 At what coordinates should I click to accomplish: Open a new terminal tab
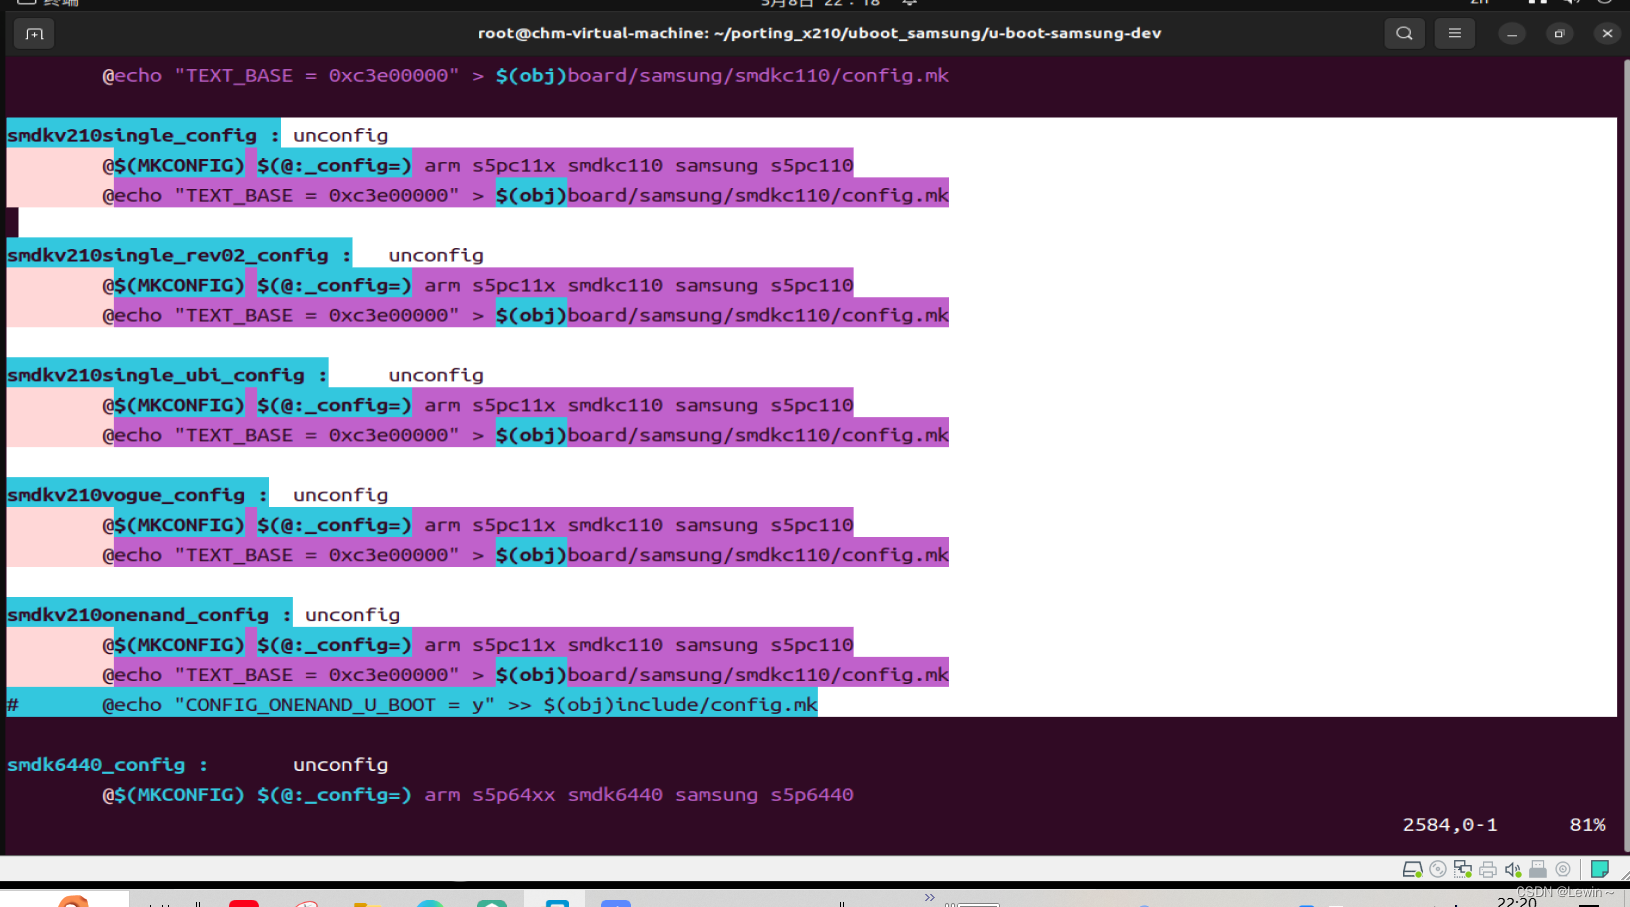pos(35,34)
